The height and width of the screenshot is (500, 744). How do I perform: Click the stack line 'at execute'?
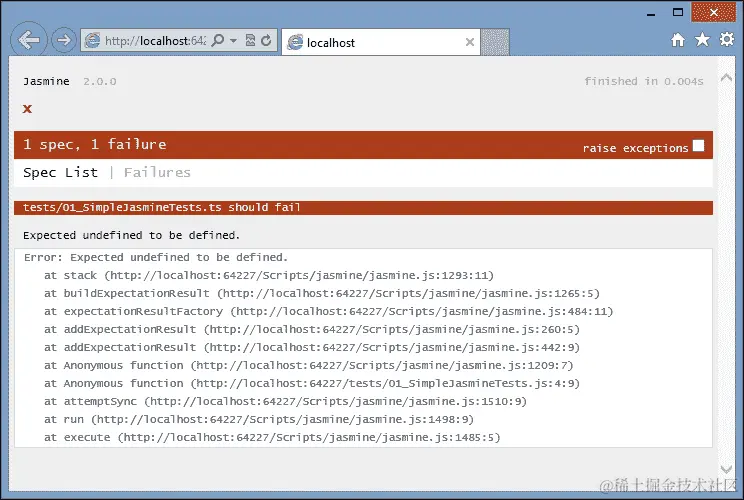[272, 438]
